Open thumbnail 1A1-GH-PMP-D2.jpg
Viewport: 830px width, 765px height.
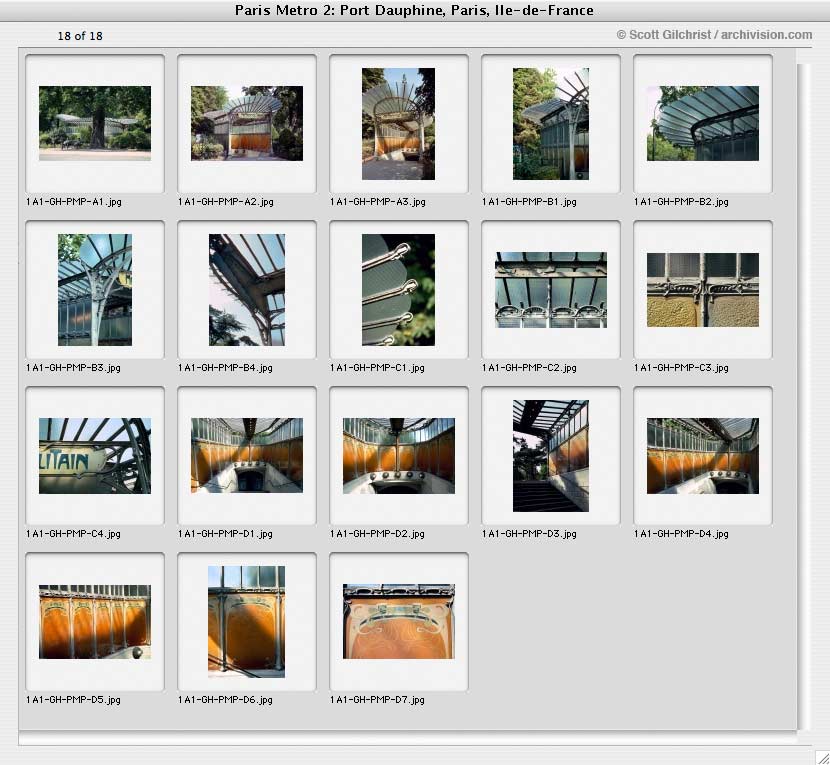[399, 456]
